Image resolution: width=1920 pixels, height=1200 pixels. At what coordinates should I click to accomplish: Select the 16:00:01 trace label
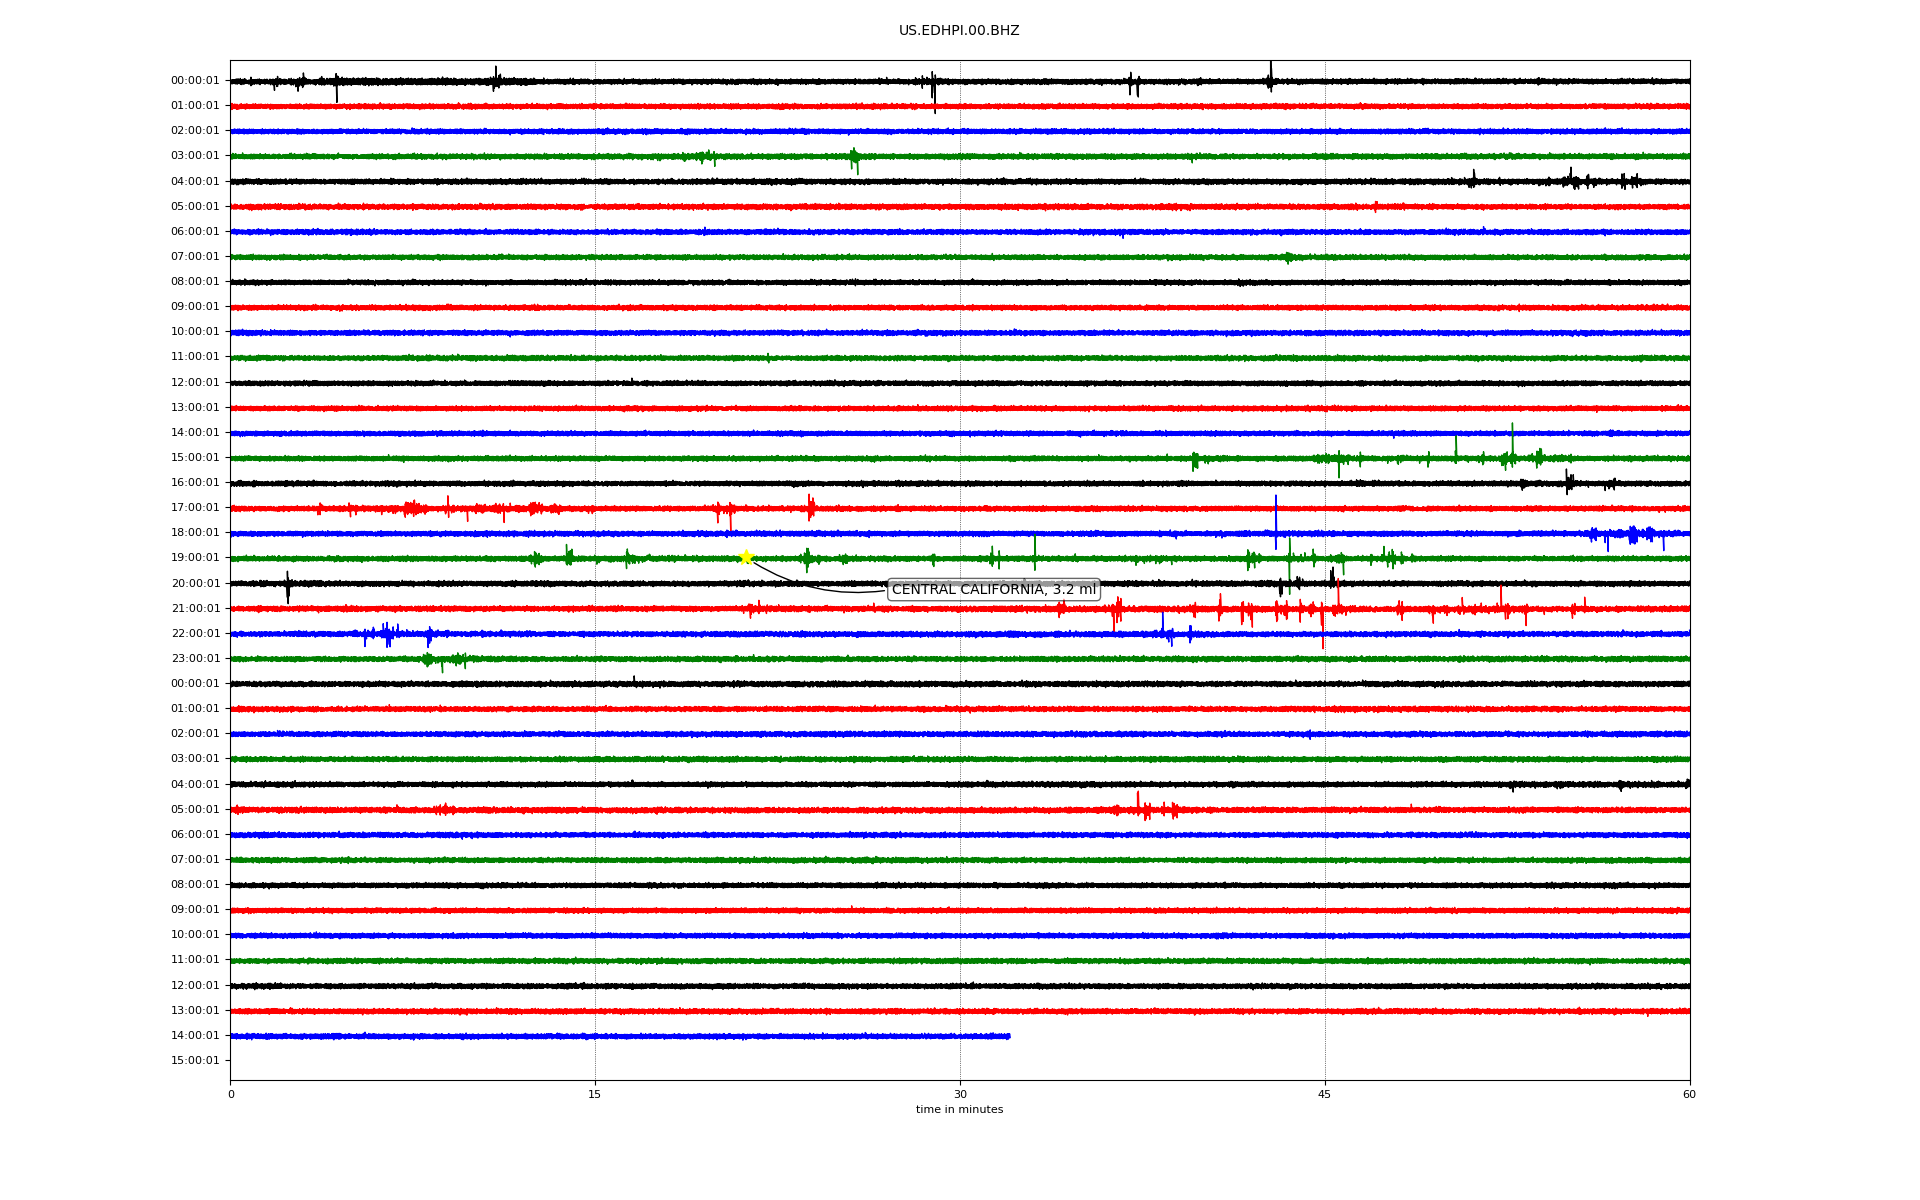point(195,483)
